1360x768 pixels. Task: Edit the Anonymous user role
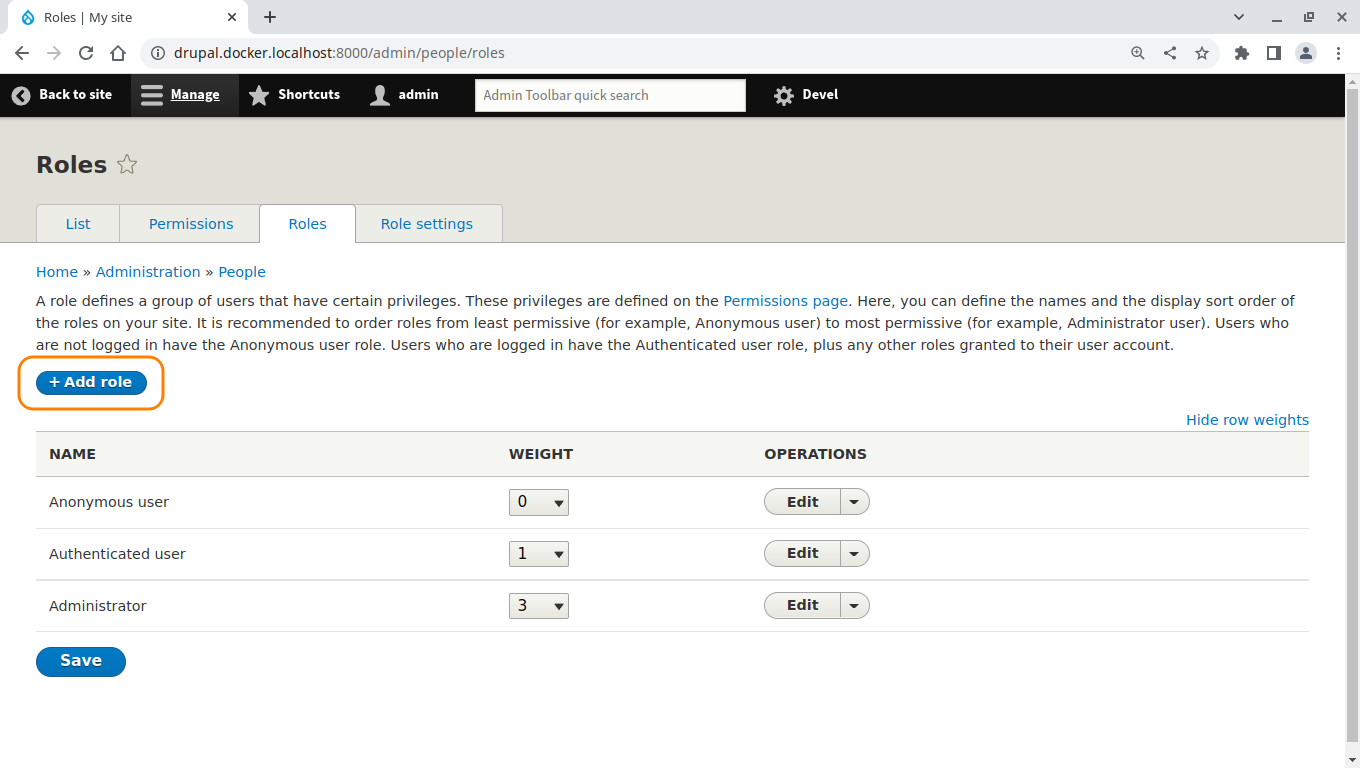pyautogui.click(x=802, y=502)
